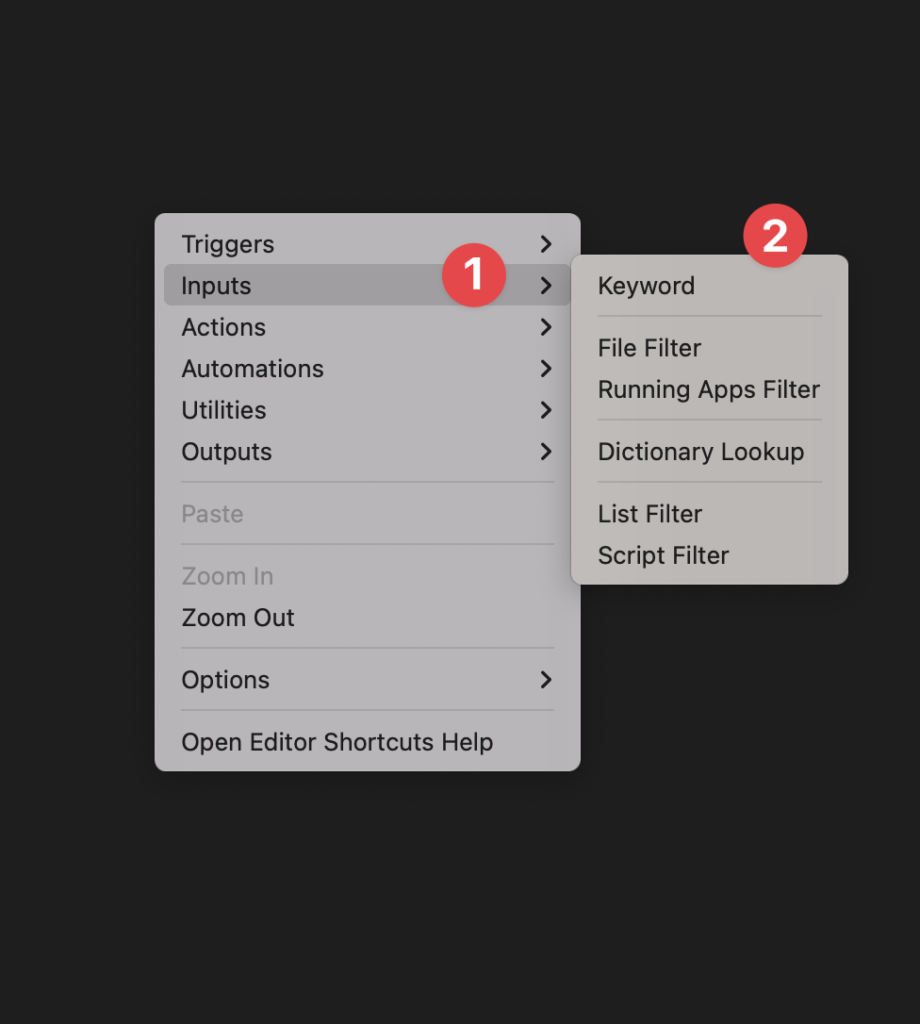The width and height of the screenshot is (920, 1024).
Task: Click the Outputs menu label
Action: click(x=227, y=452)
